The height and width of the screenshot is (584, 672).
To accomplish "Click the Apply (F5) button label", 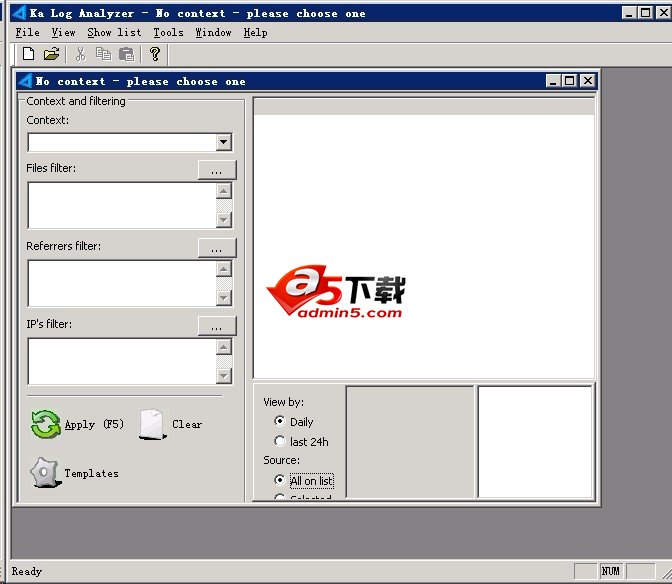I will (94, 424).
